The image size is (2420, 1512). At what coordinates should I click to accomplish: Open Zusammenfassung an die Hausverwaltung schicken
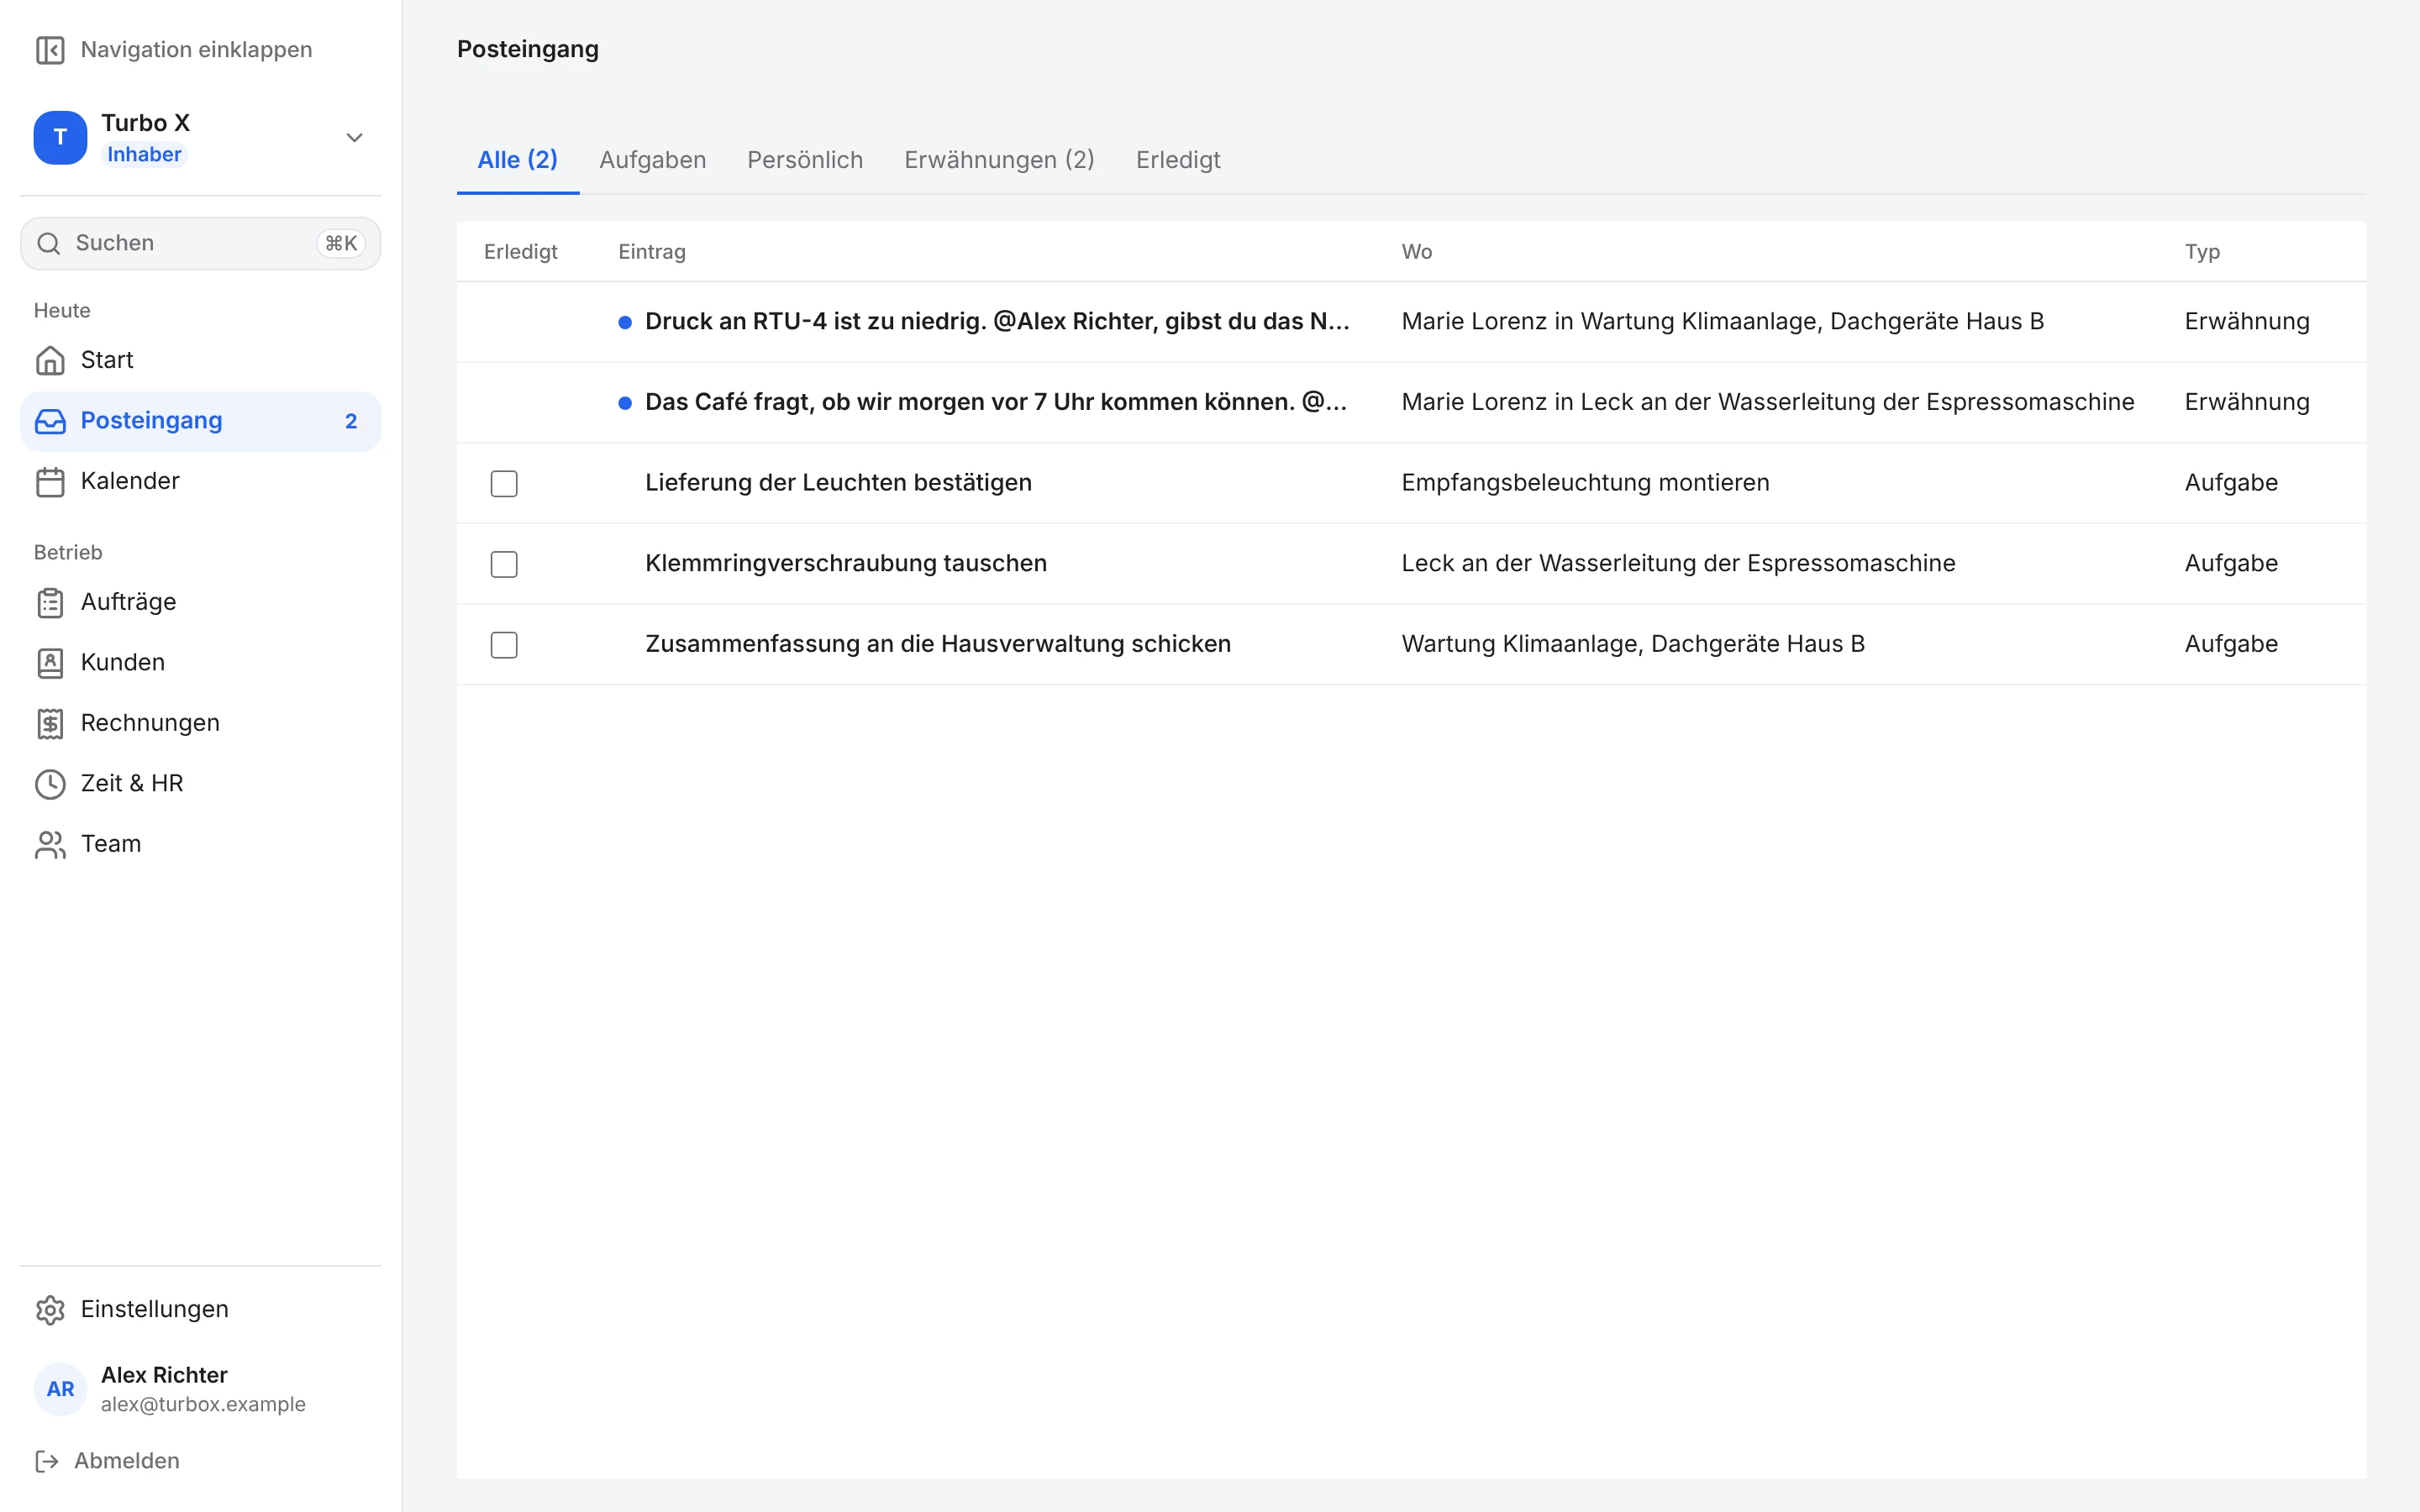[938, 644]
